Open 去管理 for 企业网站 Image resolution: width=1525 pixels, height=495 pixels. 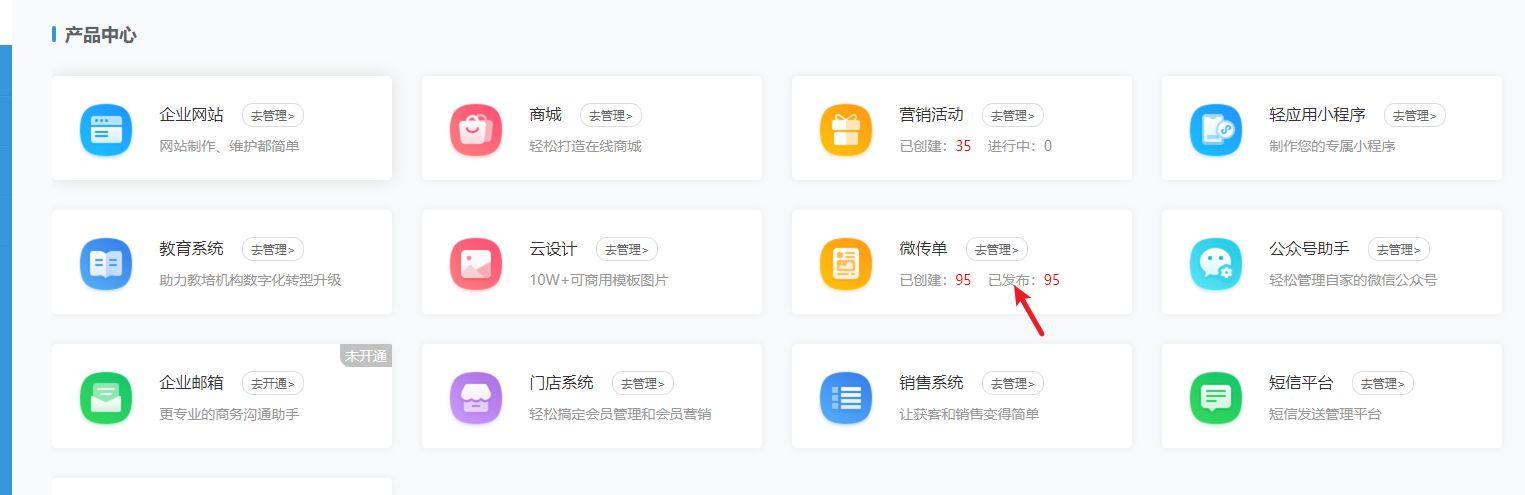click(273, 115)
